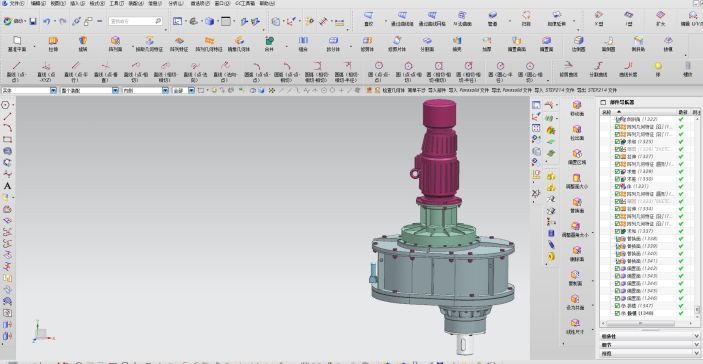Open the 启动 (Start) dropdown
This screenshot has width=703, height=364.
[14, 21]
